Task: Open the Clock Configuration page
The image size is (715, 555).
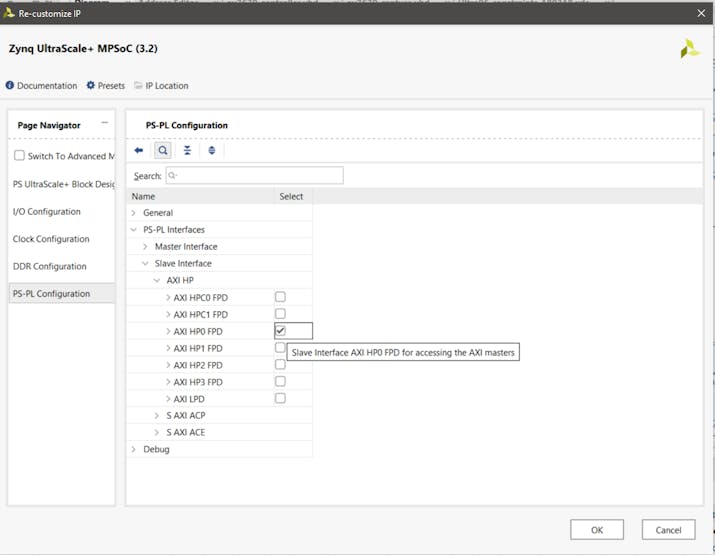Action: click(51, 239)
